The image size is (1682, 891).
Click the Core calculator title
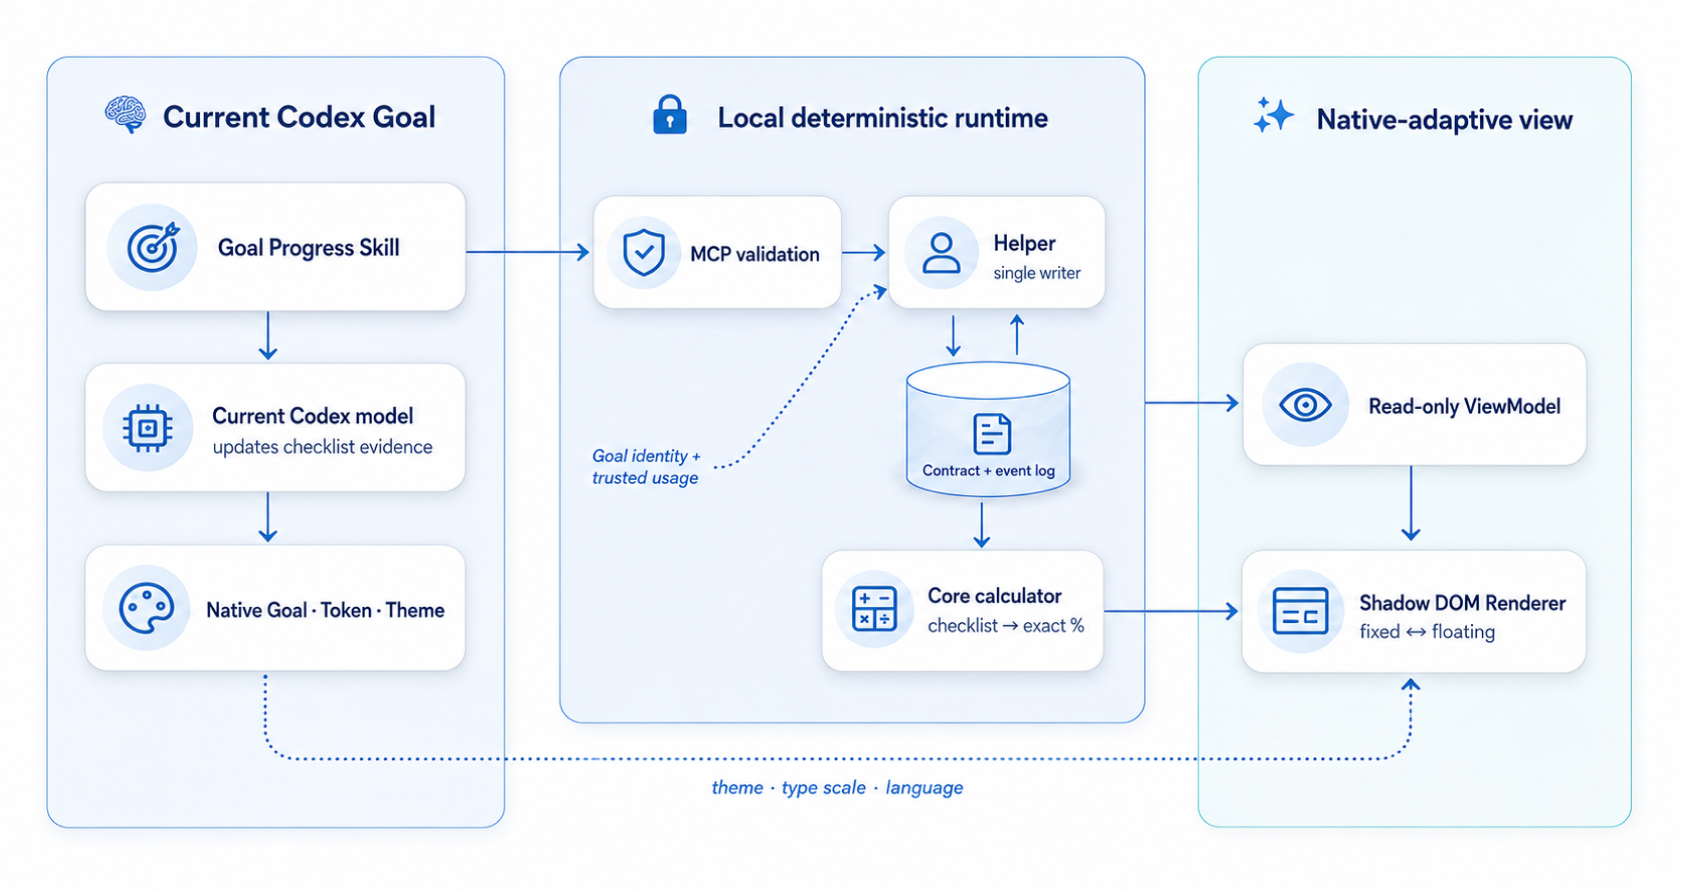point(994,595)
